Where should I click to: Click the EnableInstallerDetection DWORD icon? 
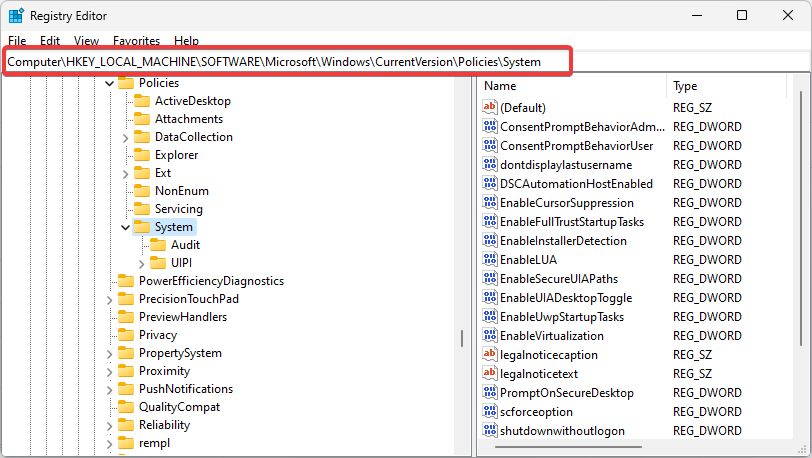(x=489, y=240)
